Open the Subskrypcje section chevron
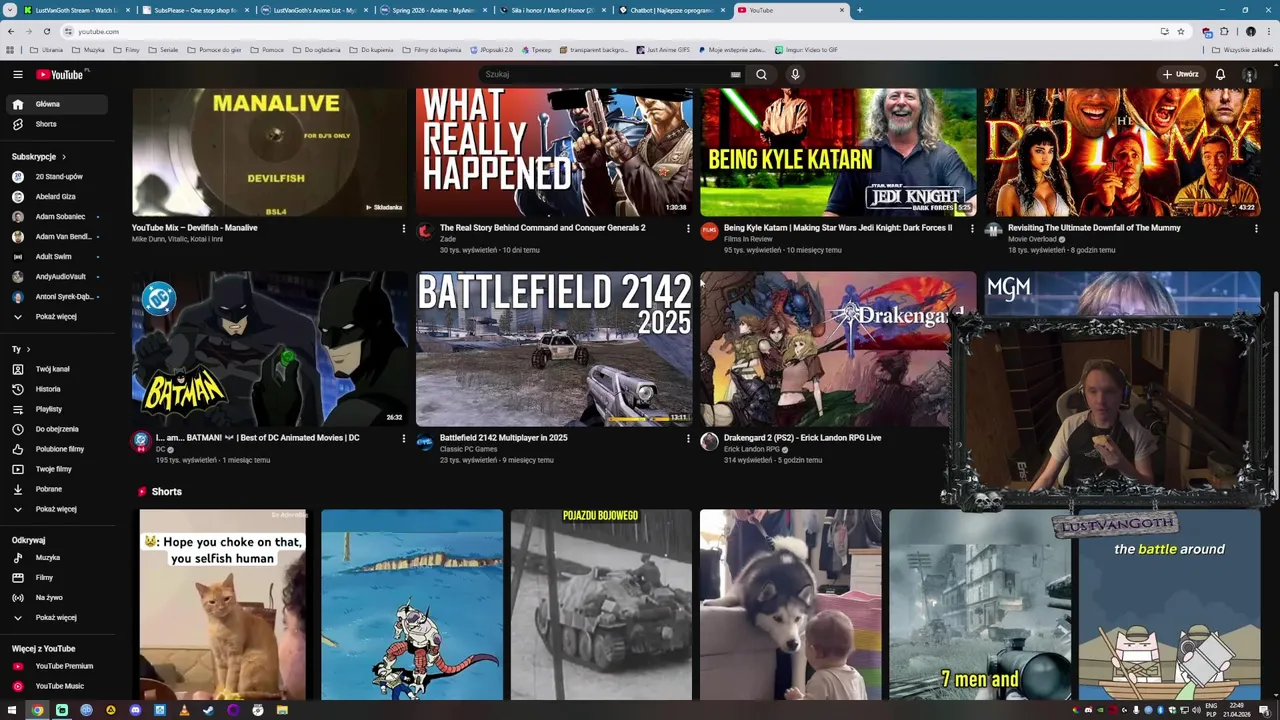 pos(64,157)
